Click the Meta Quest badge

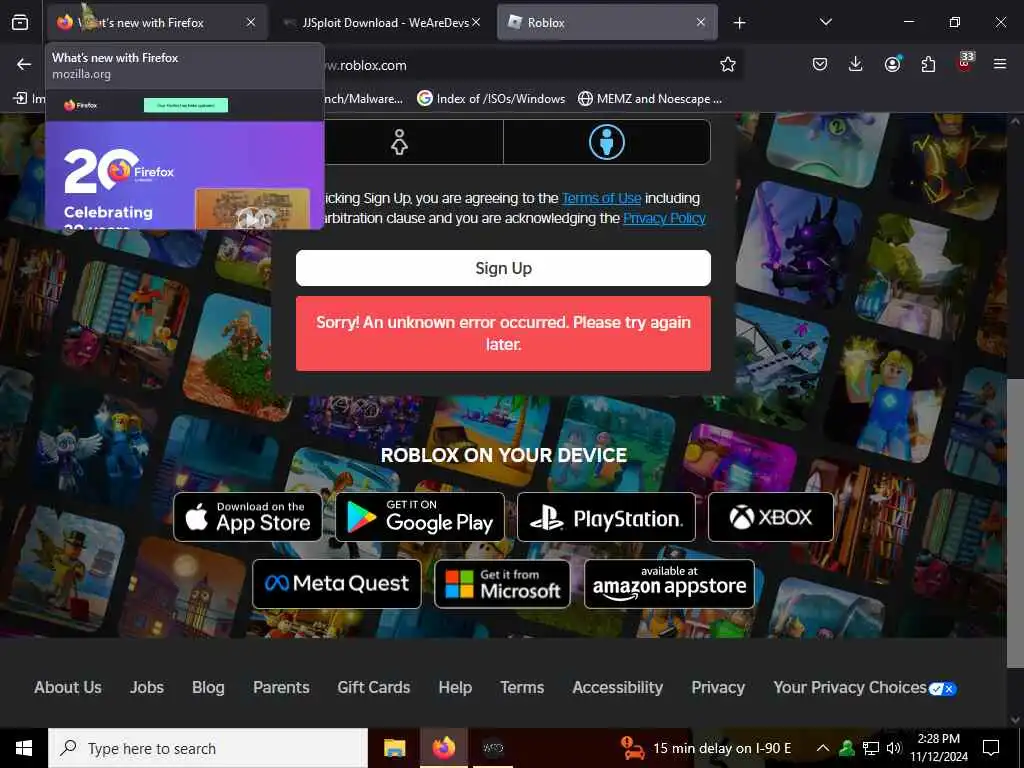coord(337,583)
